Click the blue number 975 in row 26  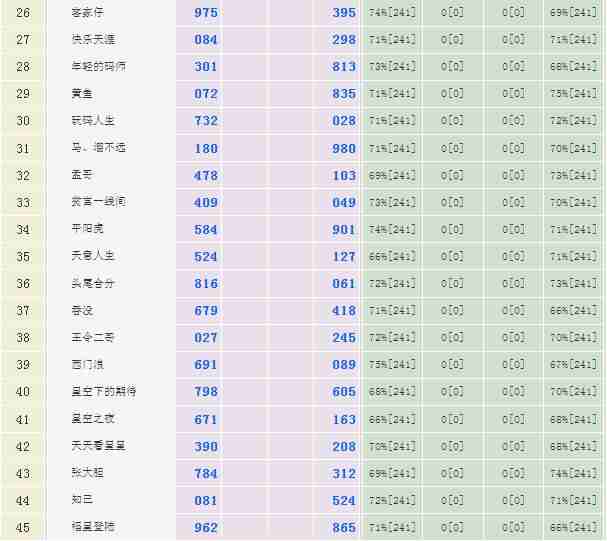point(206,13)
